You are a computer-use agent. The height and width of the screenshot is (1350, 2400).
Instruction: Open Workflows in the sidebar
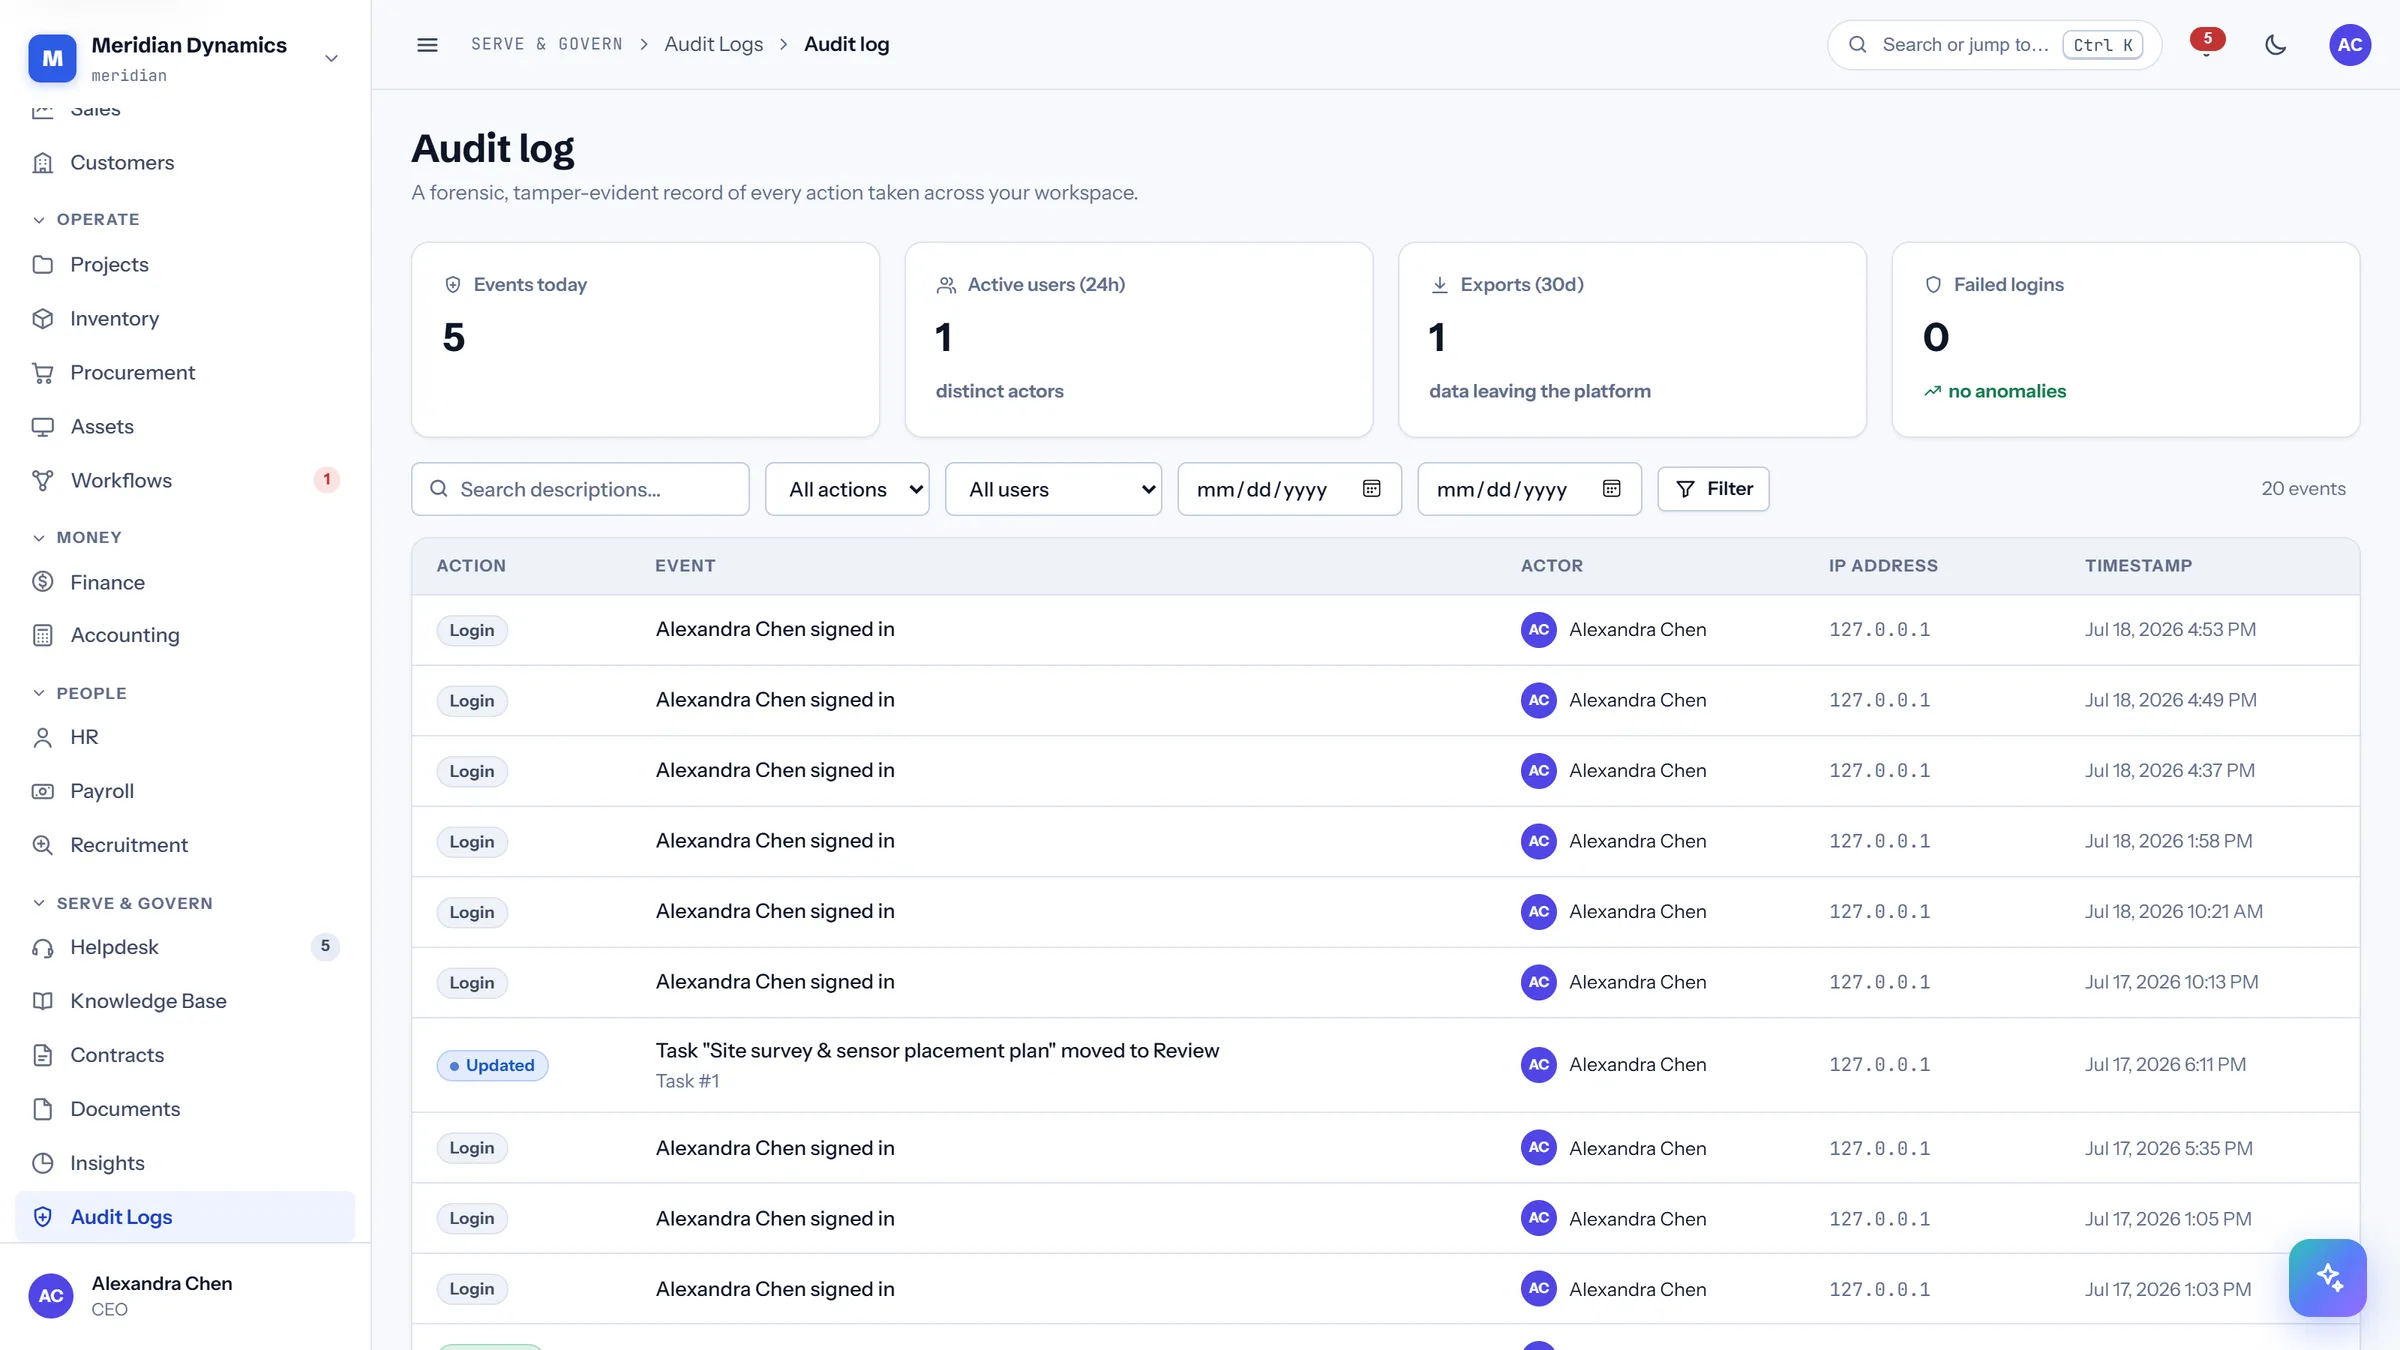(185, 480)
